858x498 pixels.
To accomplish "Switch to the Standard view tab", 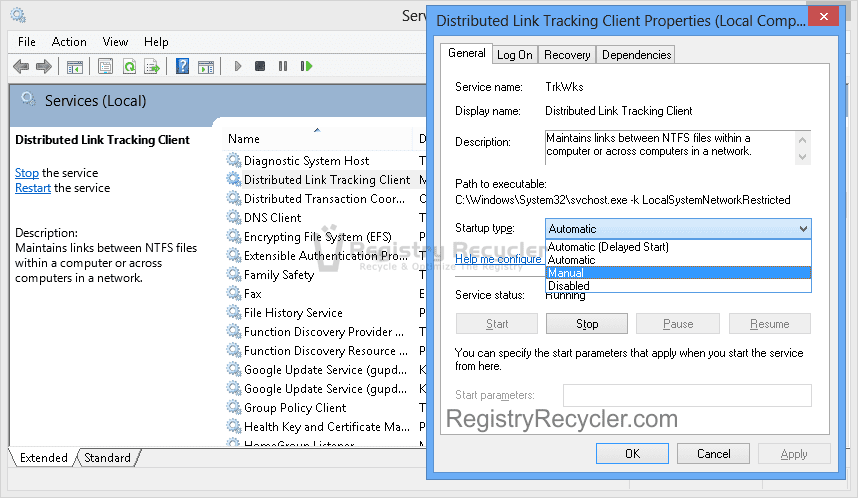I will [x=107, y=458].
